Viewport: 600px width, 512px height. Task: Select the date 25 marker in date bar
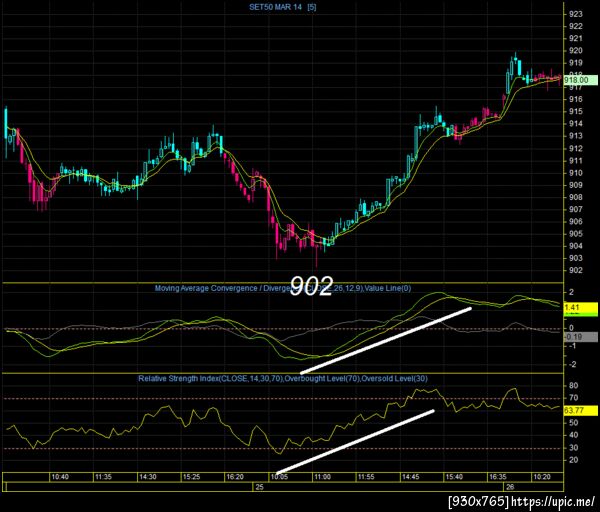(259, 487)
